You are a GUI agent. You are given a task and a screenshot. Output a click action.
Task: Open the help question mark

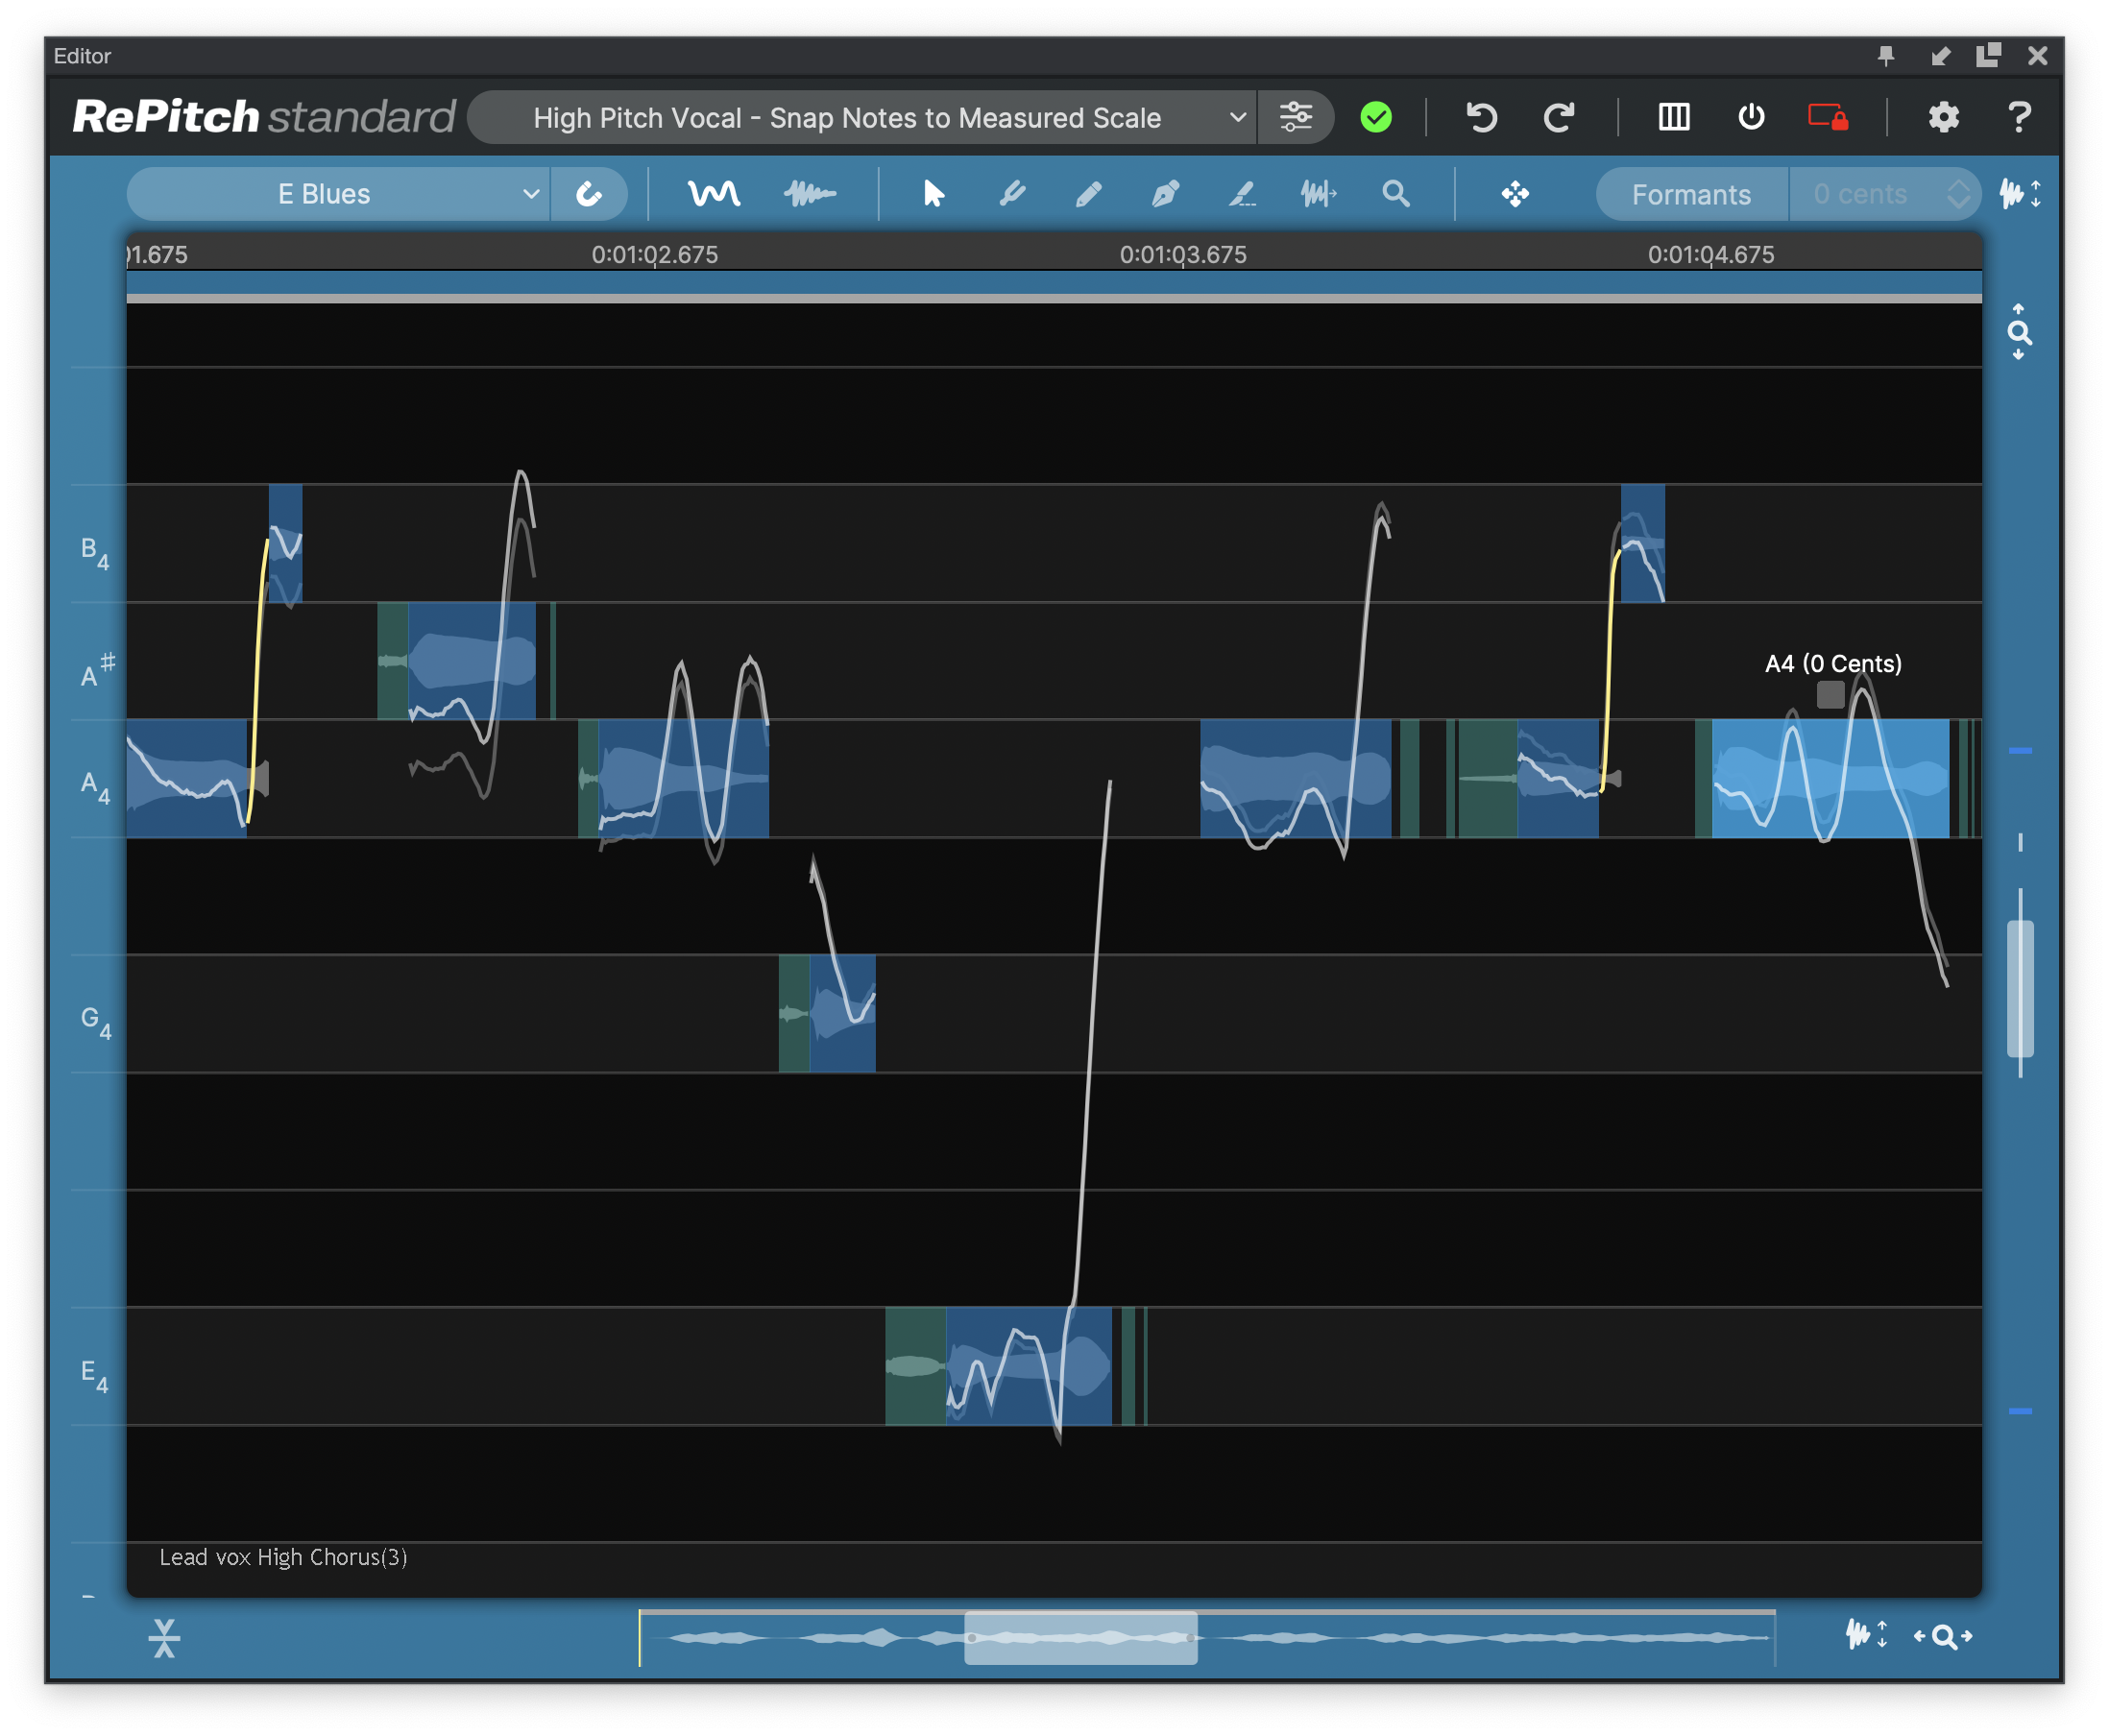coord(2019,117)
